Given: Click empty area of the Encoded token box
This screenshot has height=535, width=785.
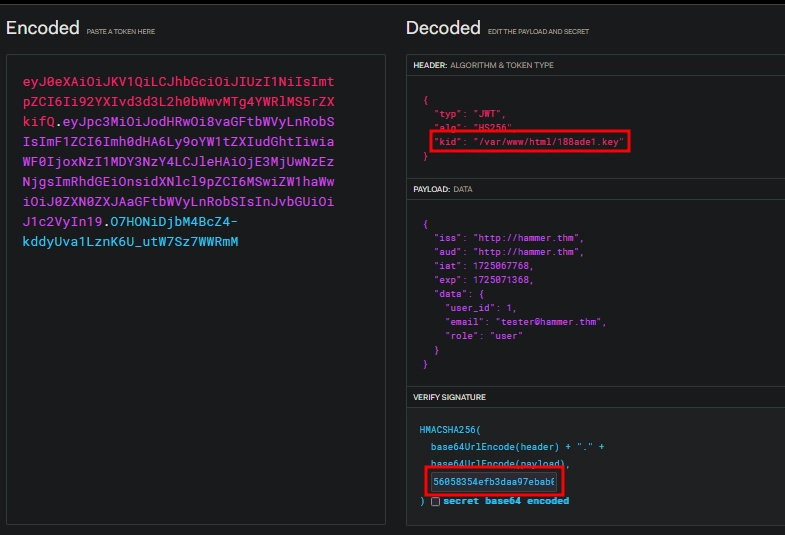Looking at the screenshot, I should [195, 400].
